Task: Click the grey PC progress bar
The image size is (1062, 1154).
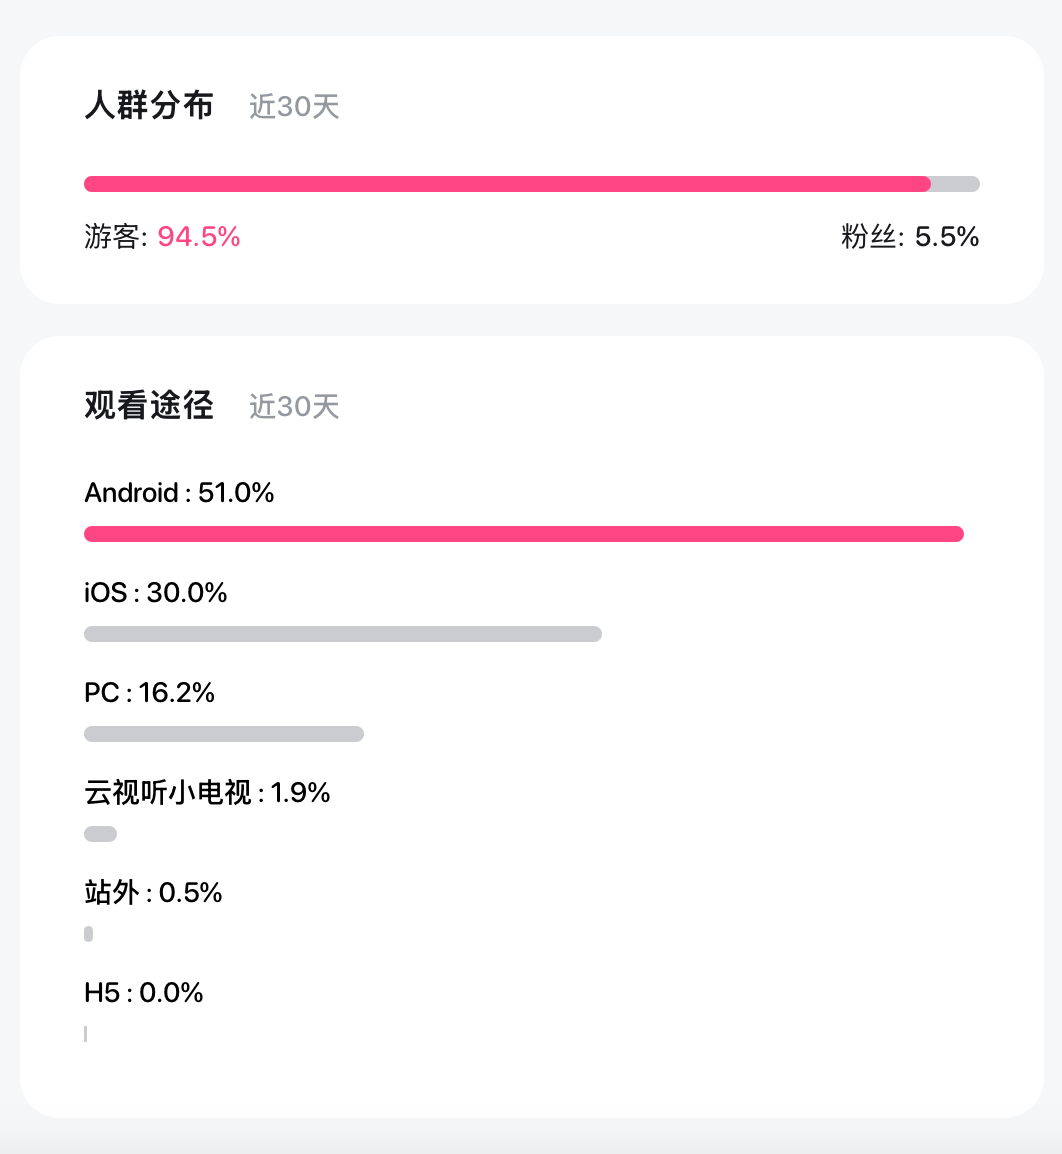Action: pos(224,734)
